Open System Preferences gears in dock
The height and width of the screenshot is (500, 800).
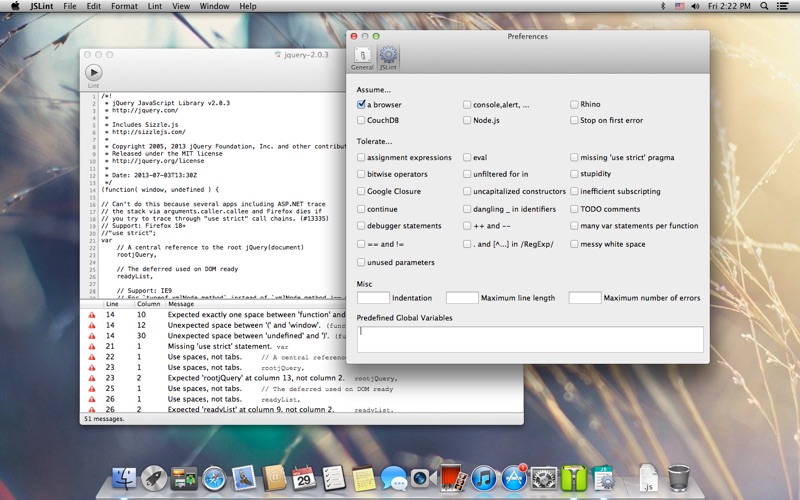pos(544,478)
